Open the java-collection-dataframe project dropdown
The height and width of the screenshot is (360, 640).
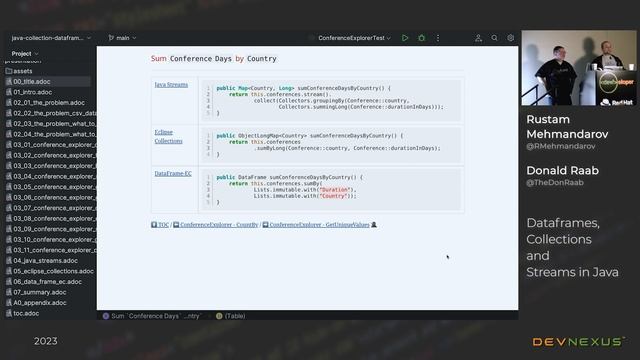51,38
